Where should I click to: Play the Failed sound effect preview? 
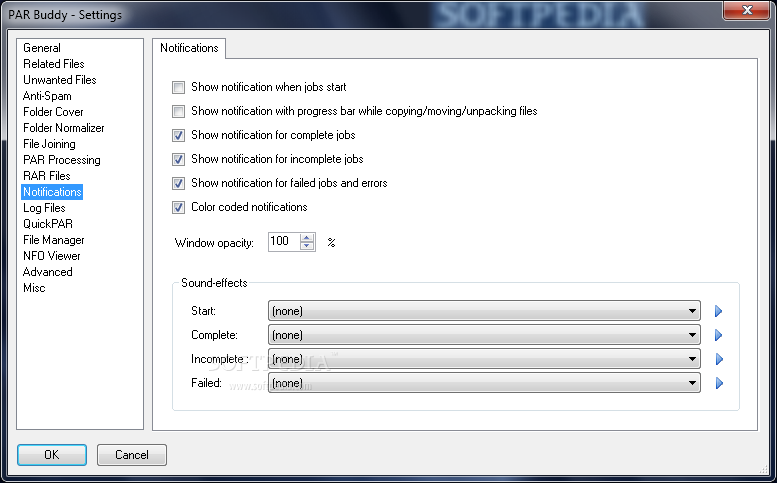pyautogui.click(x=719, y=383)
